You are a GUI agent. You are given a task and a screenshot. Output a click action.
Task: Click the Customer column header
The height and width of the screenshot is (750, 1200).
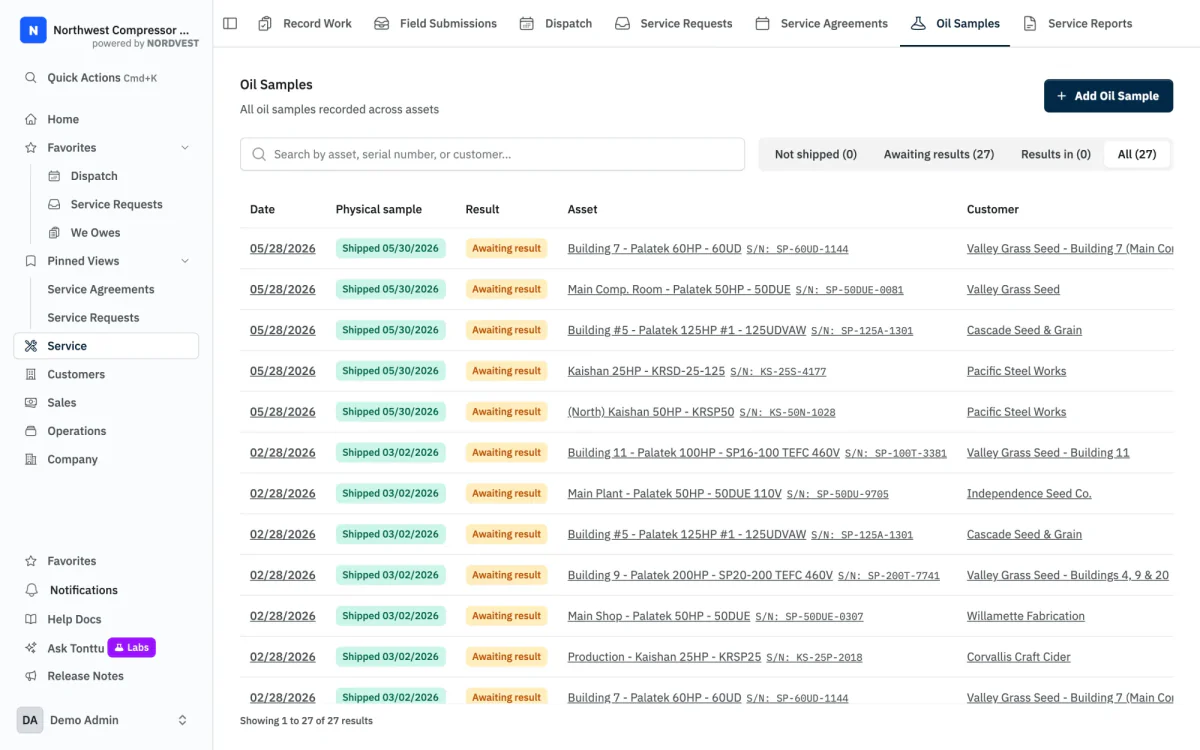tap(992, 209)
